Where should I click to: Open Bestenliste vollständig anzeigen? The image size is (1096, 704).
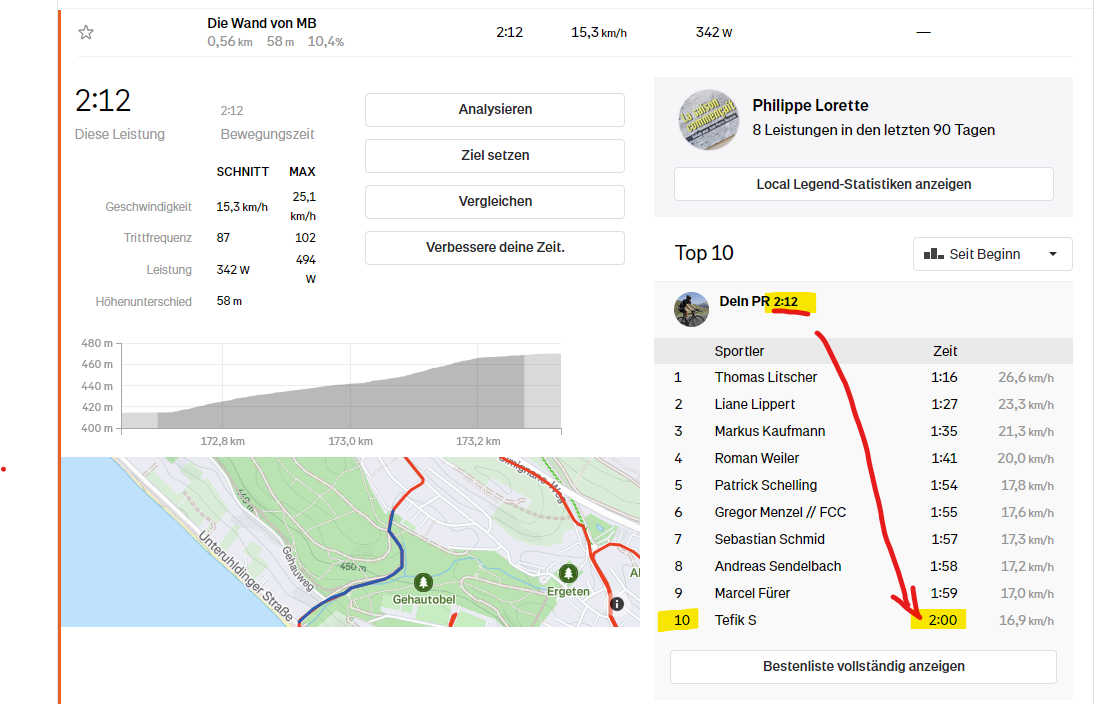pos(863,666)
